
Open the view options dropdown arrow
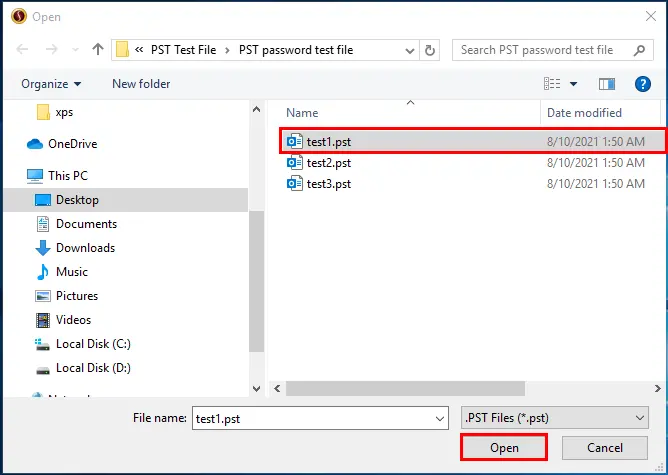tap(571, 84)
